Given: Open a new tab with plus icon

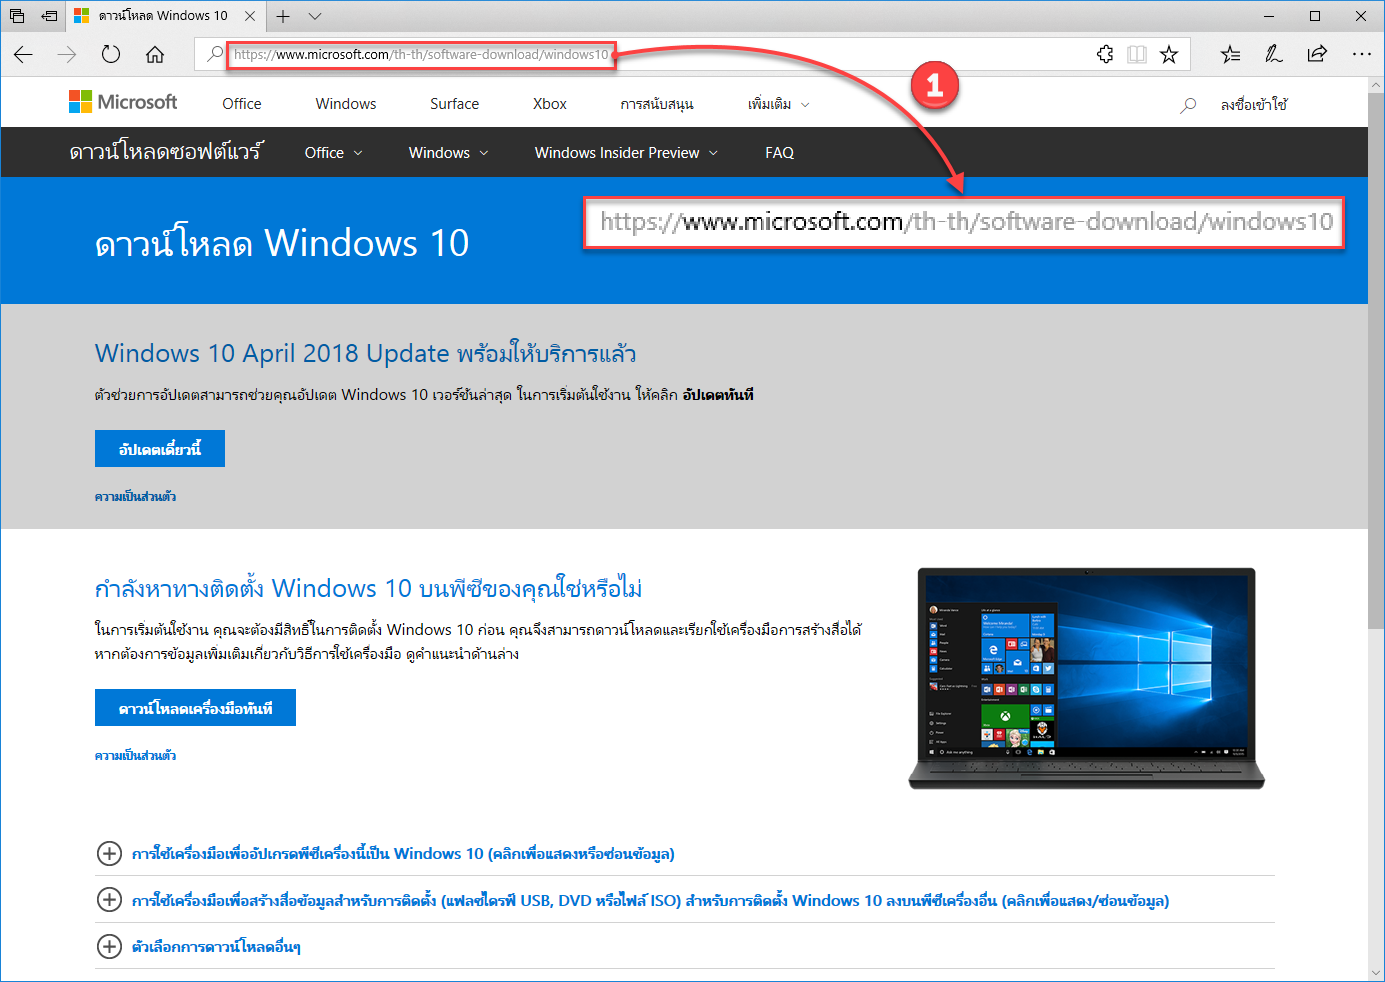Looking at the screenshot, I should click(x=283, y=16).
